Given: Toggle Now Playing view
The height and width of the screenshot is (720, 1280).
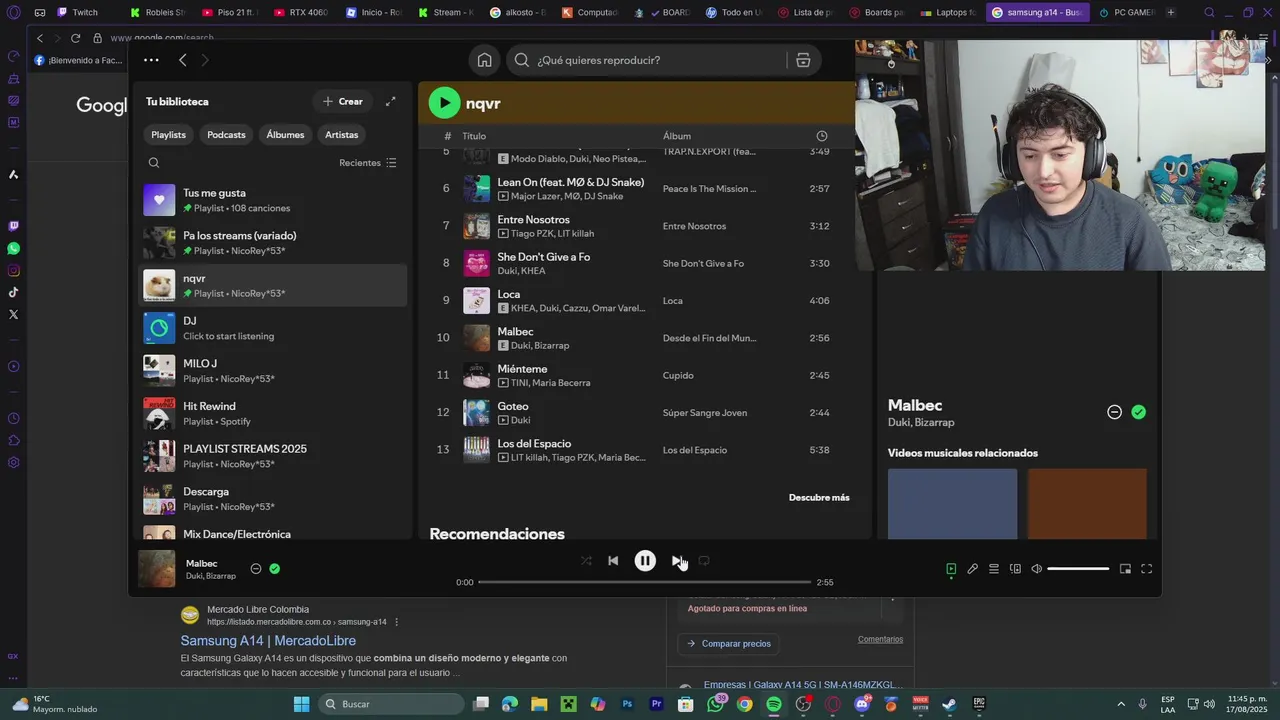Looking at the screenshot, I should [951, 569].
